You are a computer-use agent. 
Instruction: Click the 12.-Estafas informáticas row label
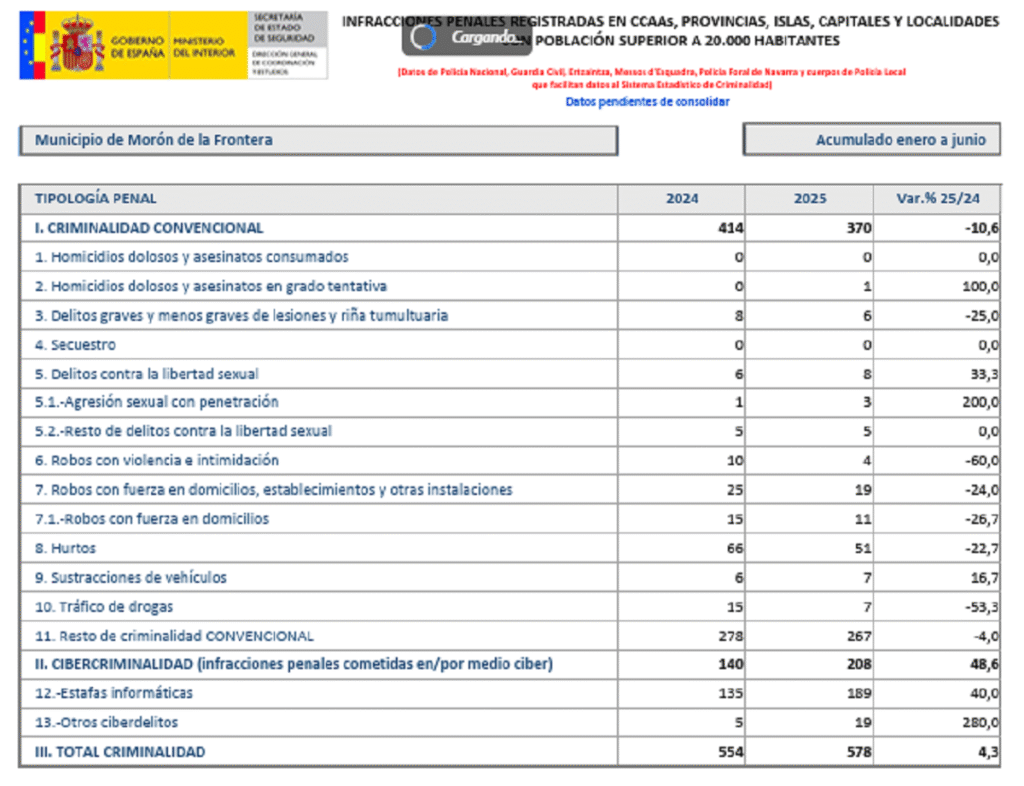click(x=114, y=693)
